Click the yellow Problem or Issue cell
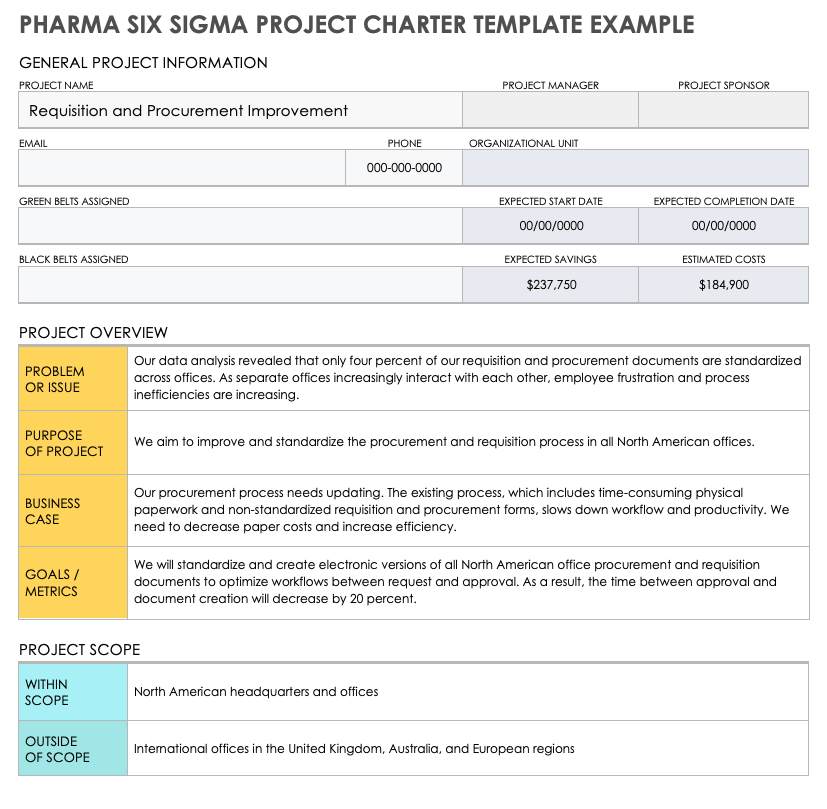The width and height of the screenshot is (827, 809). 74,379
